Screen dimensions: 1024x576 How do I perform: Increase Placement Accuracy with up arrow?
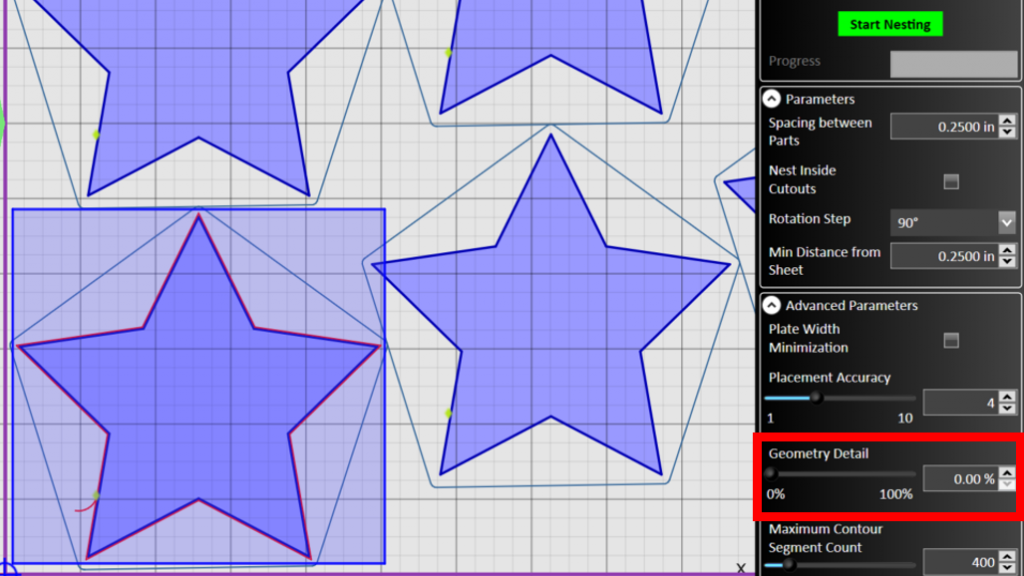[x=1007, y=397]
